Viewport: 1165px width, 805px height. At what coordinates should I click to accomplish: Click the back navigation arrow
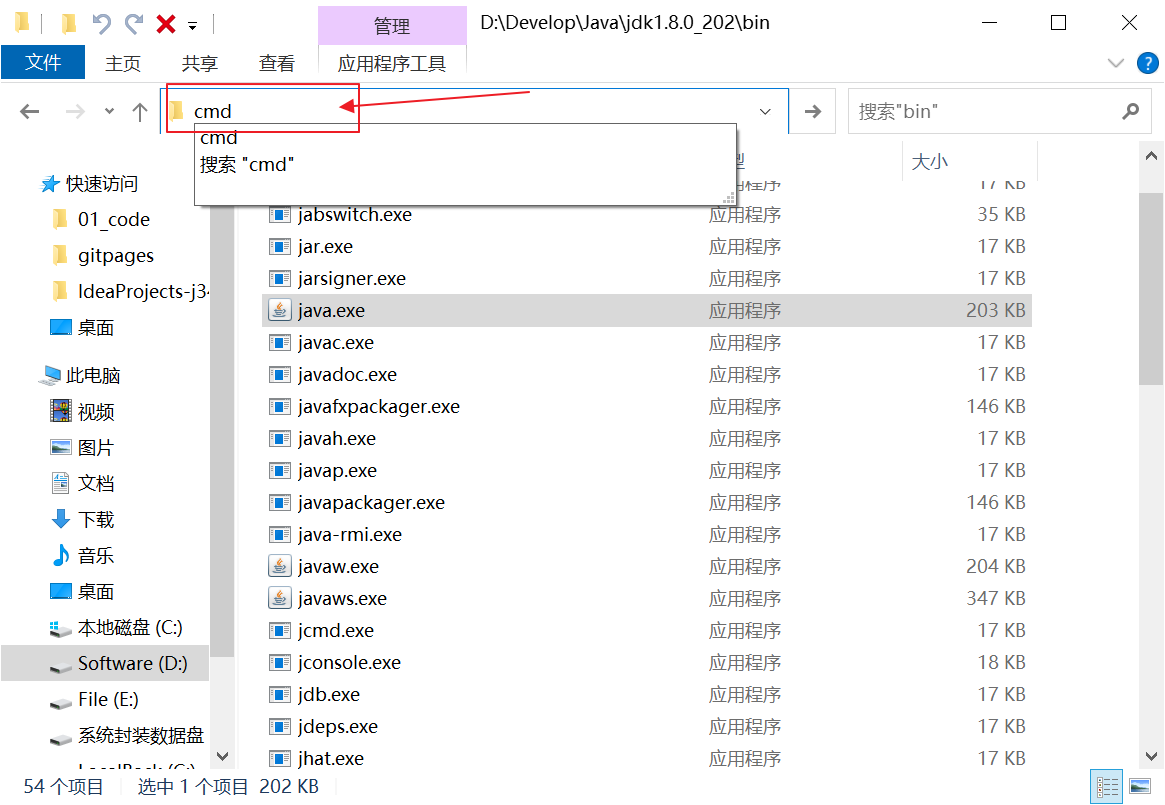tap(30, 112)
